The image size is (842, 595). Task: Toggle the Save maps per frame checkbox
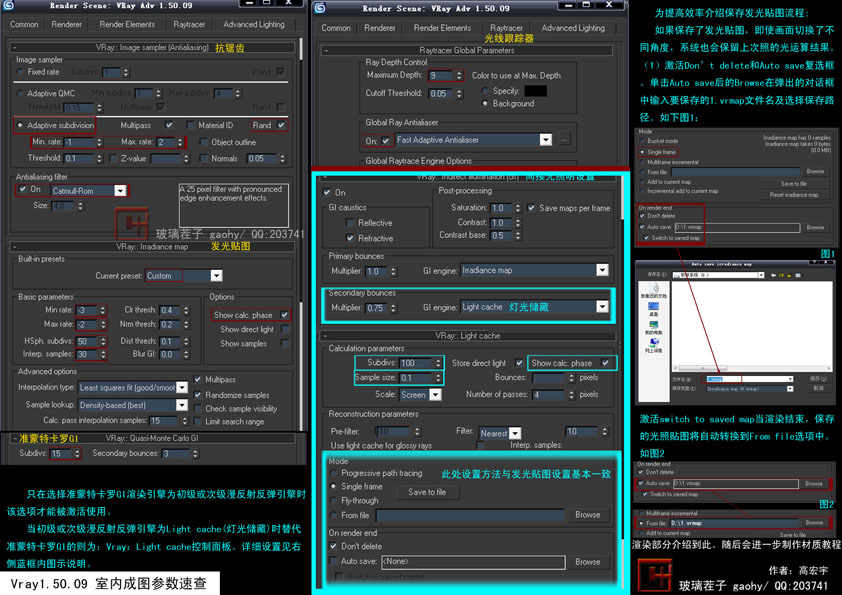coord(531,208)
